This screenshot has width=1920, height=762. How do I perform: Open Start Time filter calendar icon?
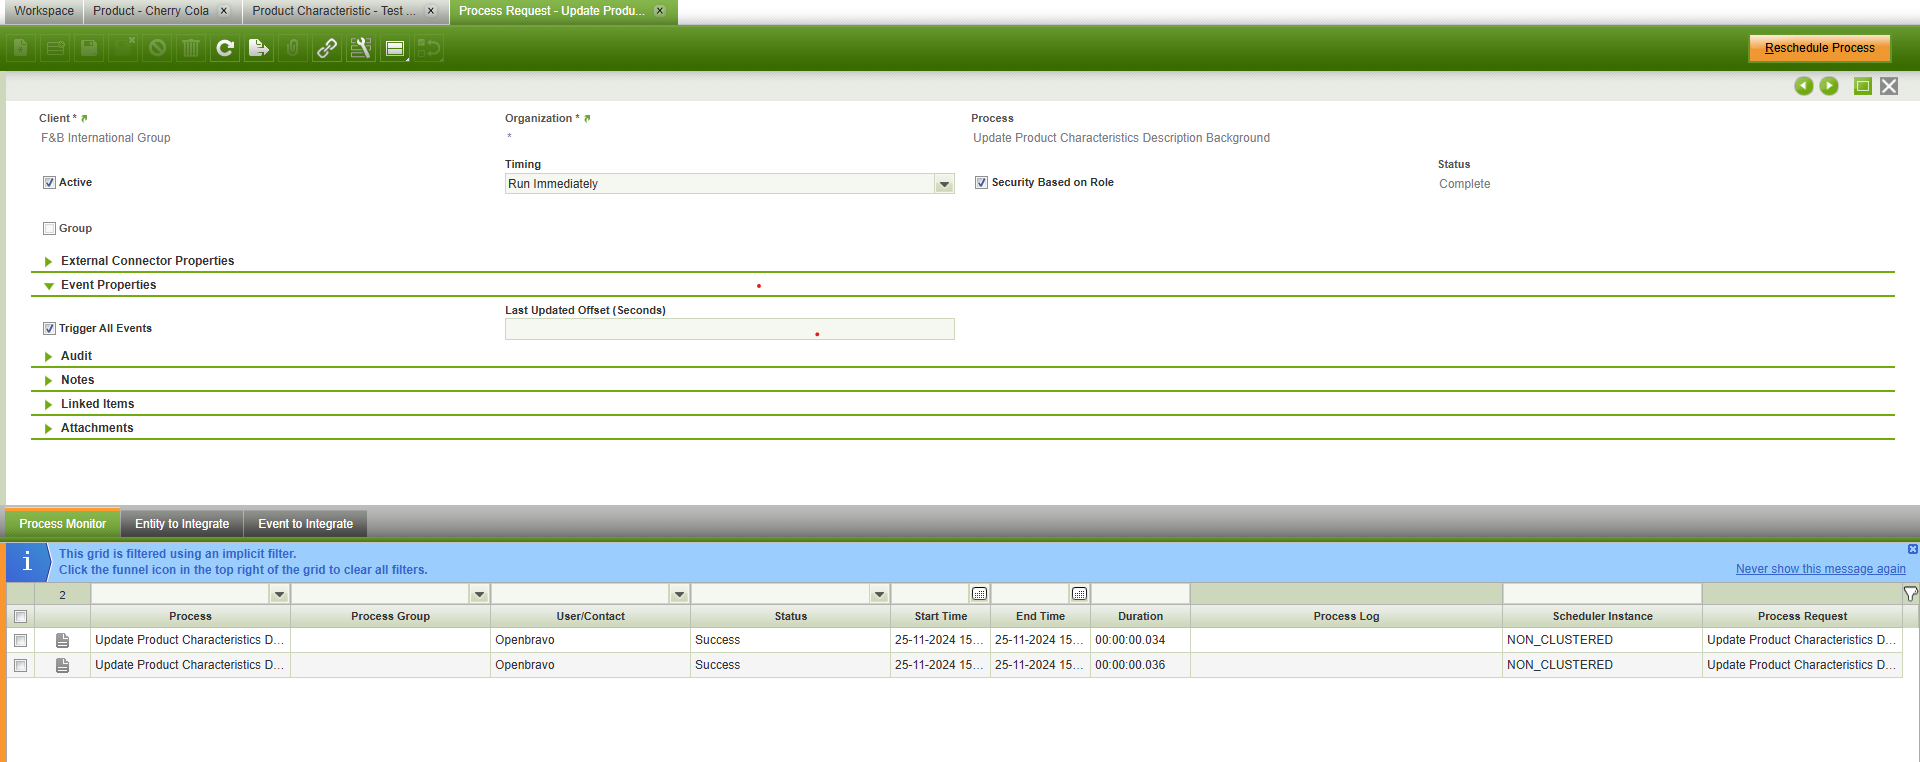coord(979,594)
